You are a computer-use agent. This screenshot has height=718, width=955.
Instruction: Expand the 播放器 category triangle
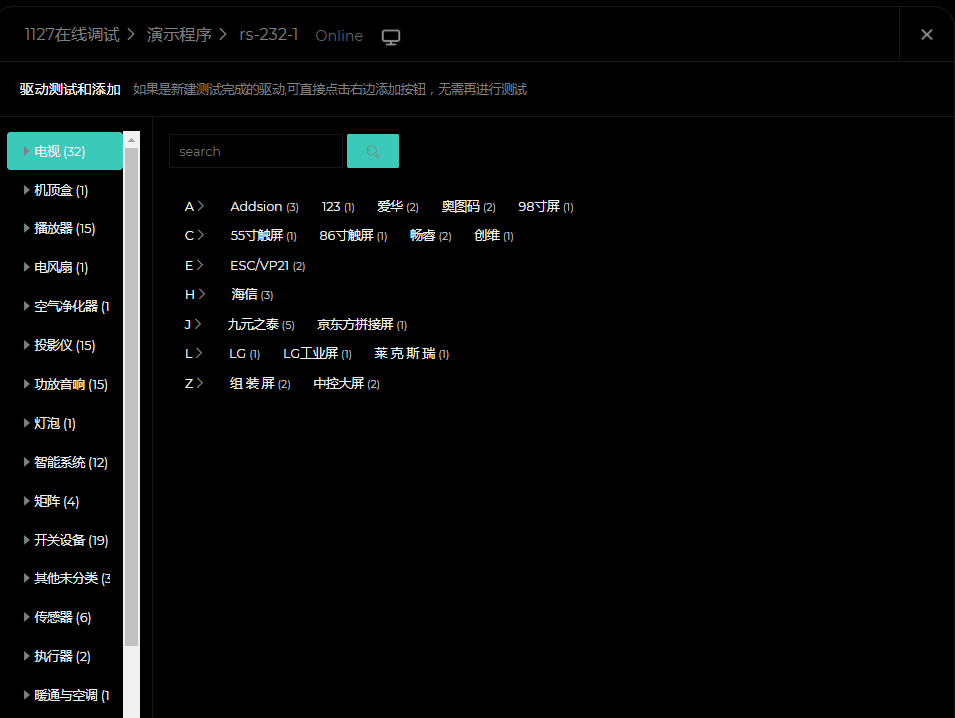pos(26,228)
